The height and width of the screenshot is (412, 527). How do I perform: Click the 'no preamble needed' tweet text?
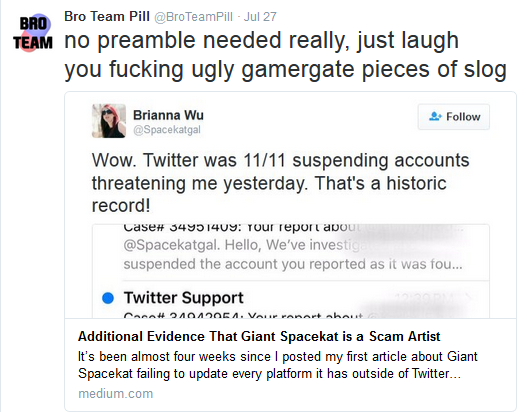point(285,54)
